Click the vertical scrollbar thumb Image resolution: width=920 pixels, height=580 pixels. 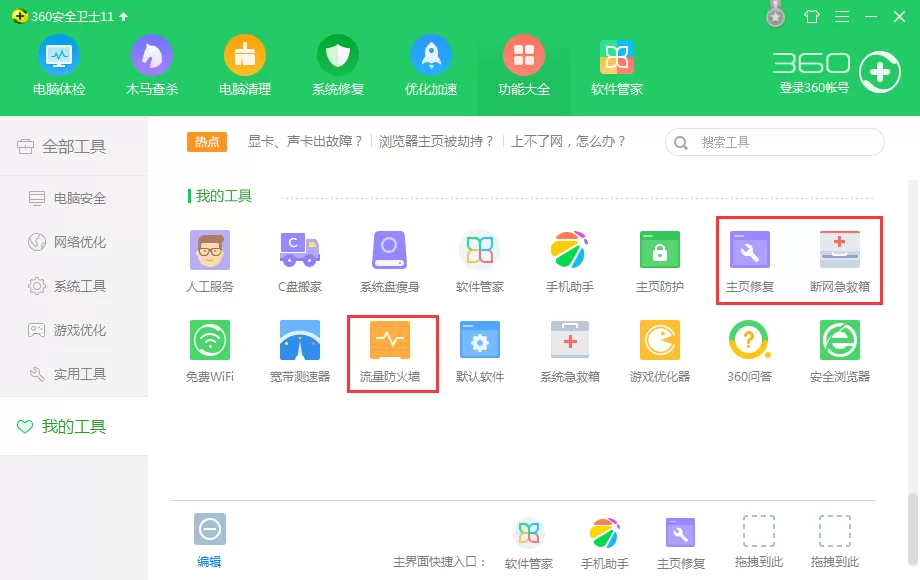[x=912, y=528]
